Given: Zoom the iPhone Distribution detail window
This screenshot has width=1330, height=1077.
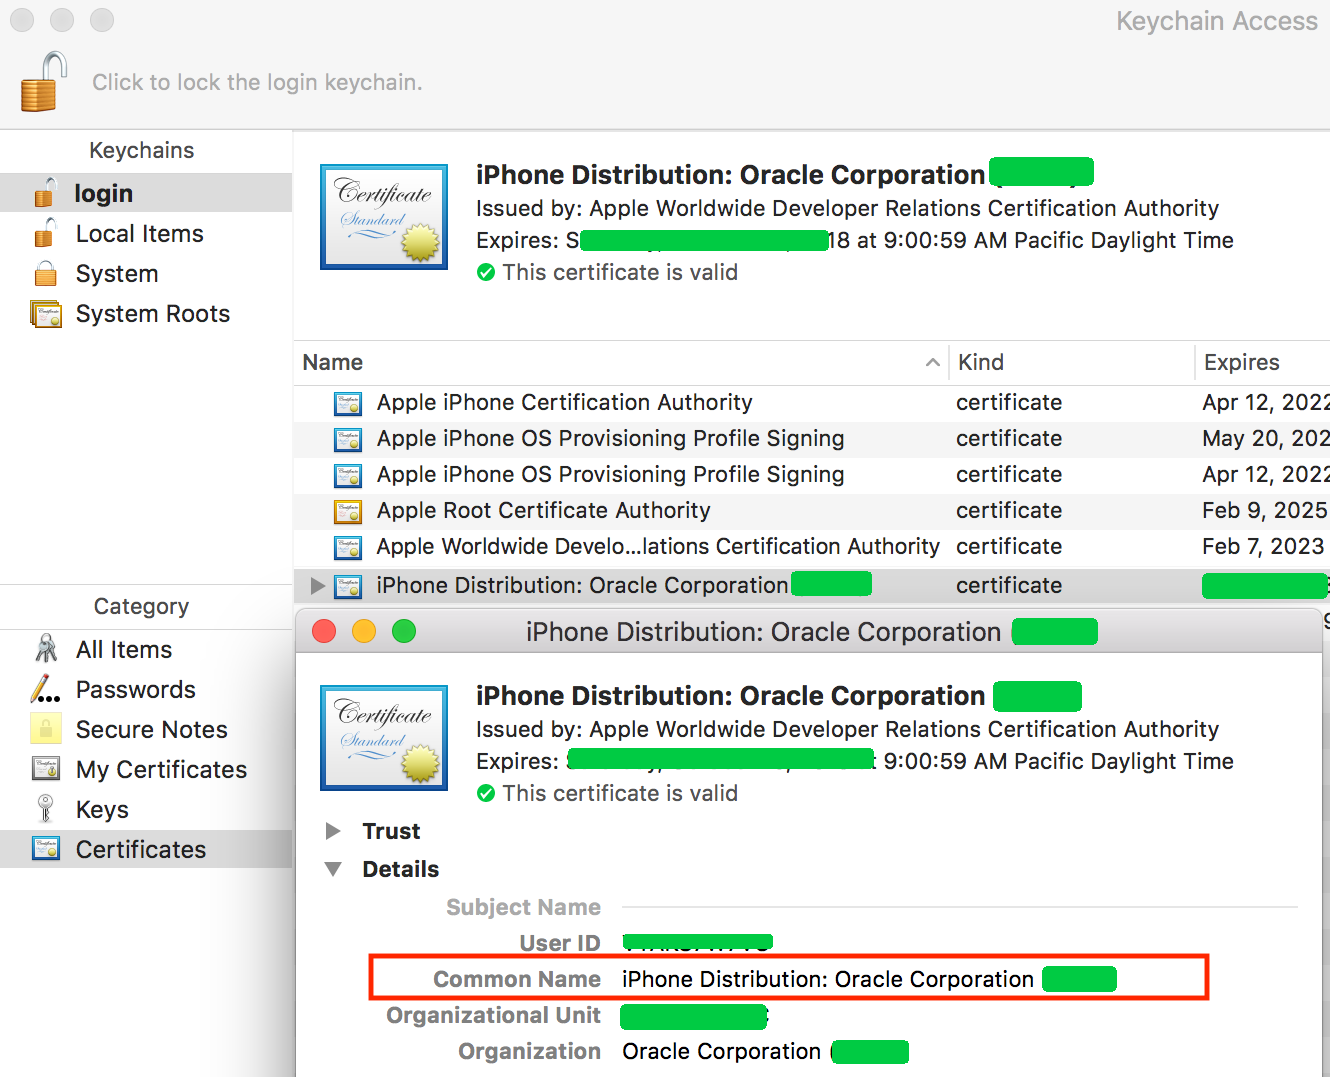Looking at the screenshot, I should pos(404,631).
